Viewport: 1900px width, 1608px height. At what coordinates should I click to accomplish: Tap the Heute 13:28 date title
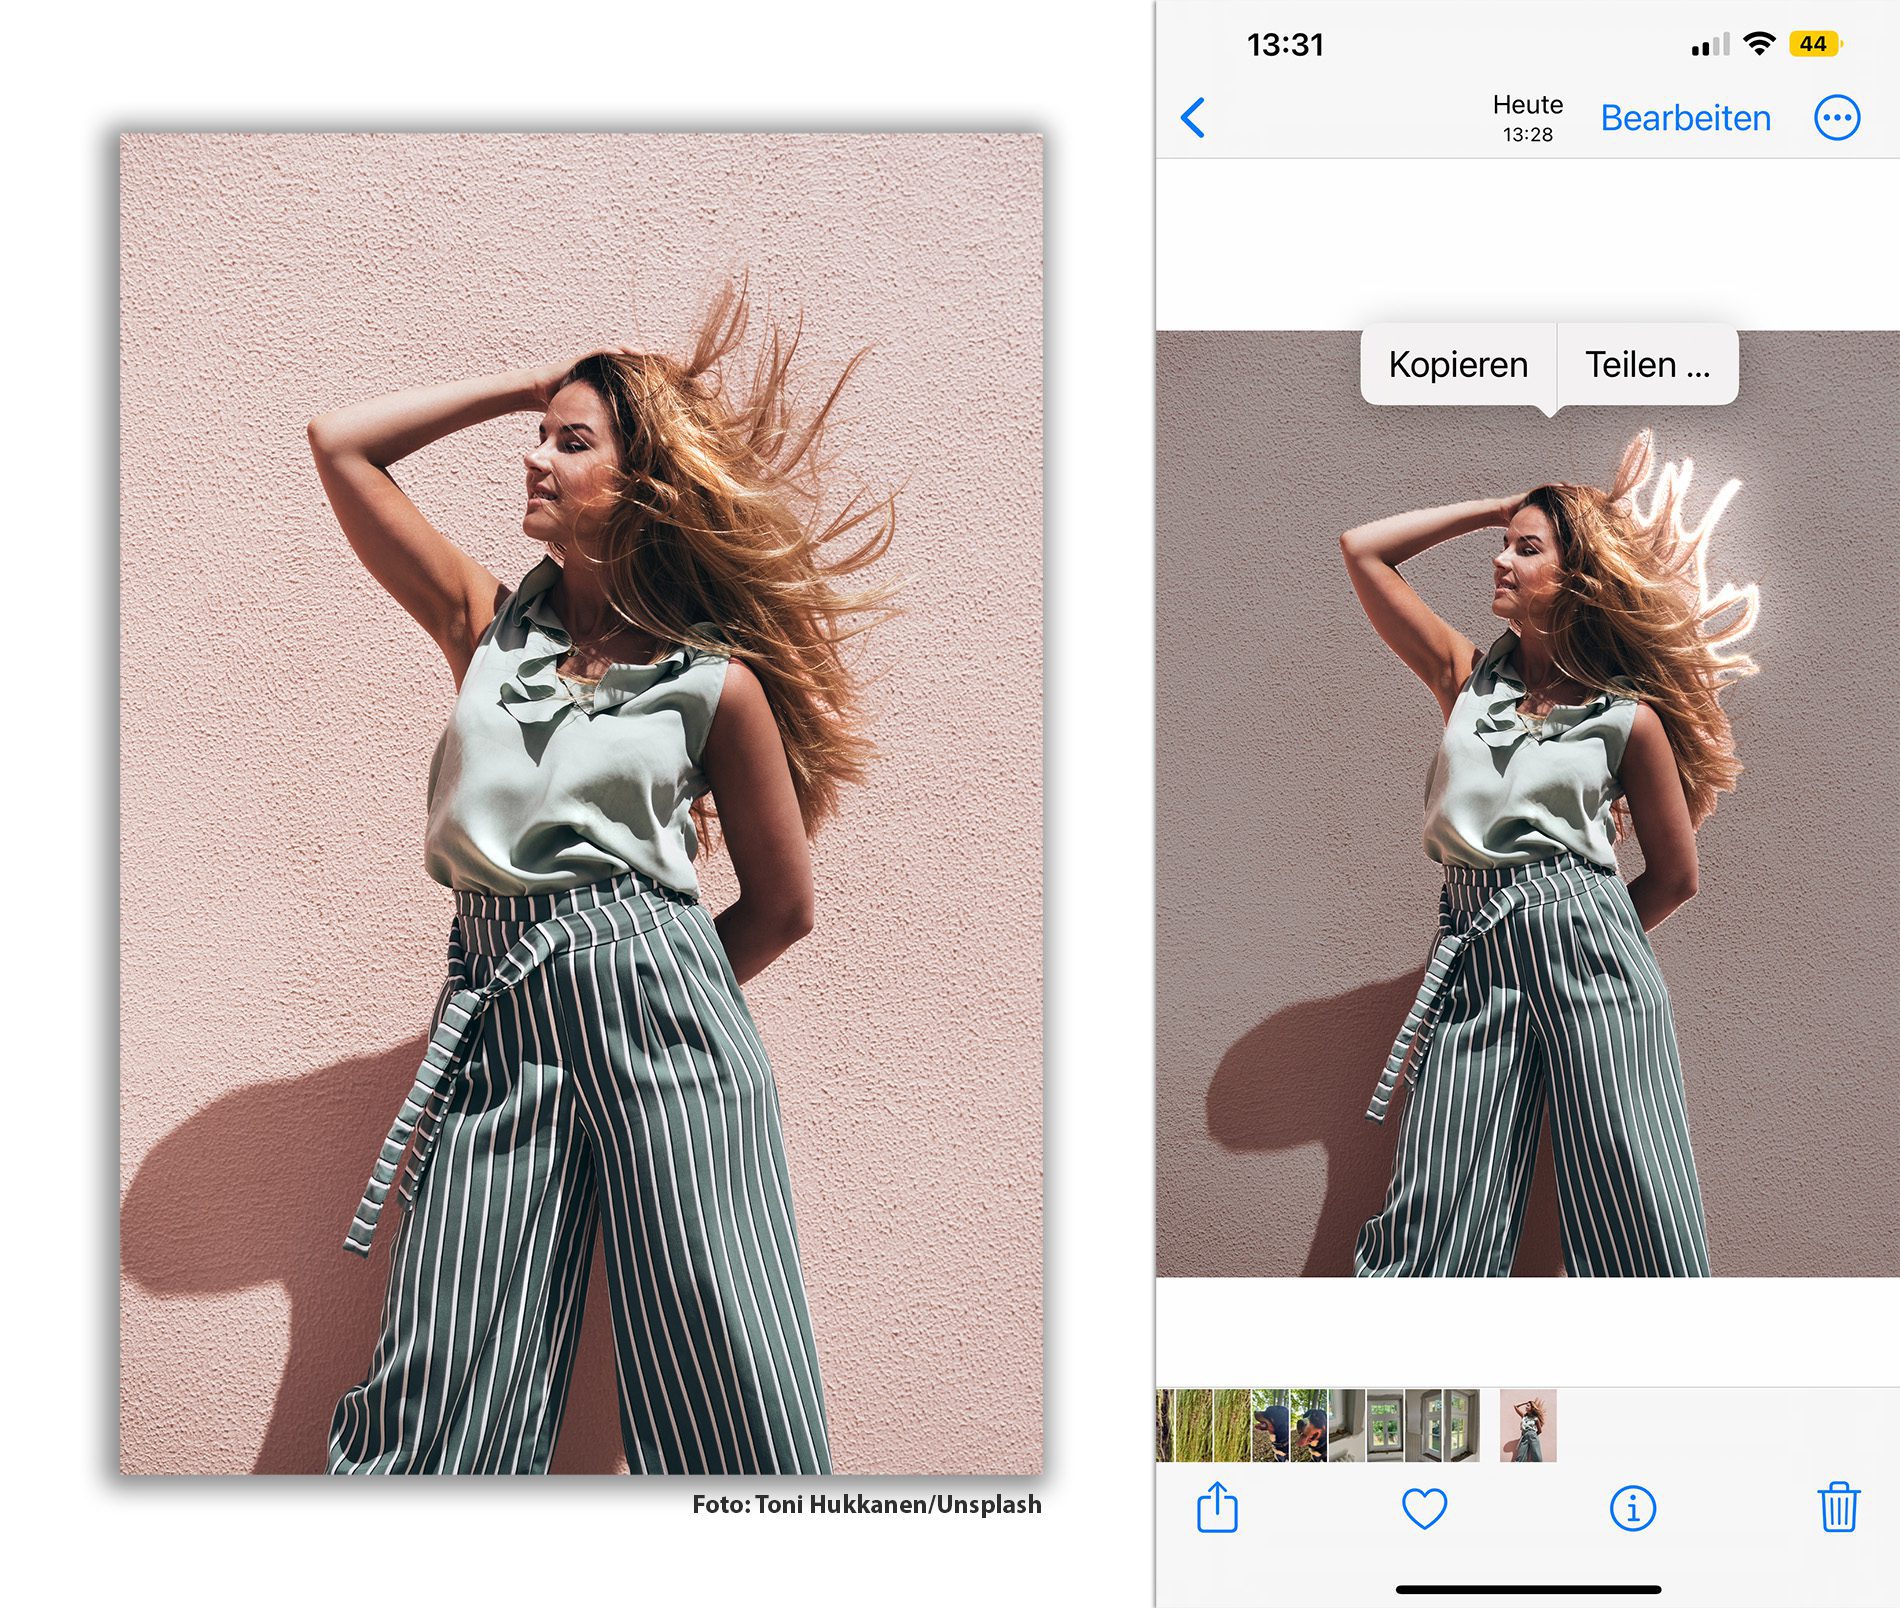click(x=1527, y=118)
